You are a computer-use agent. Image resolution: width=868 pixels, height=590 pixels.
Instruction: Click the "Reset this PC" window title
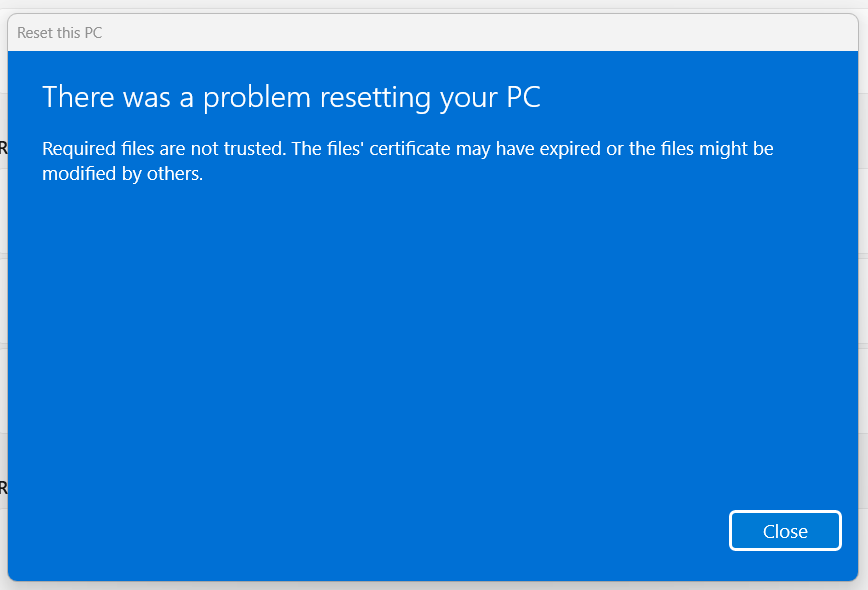point(60,33)
